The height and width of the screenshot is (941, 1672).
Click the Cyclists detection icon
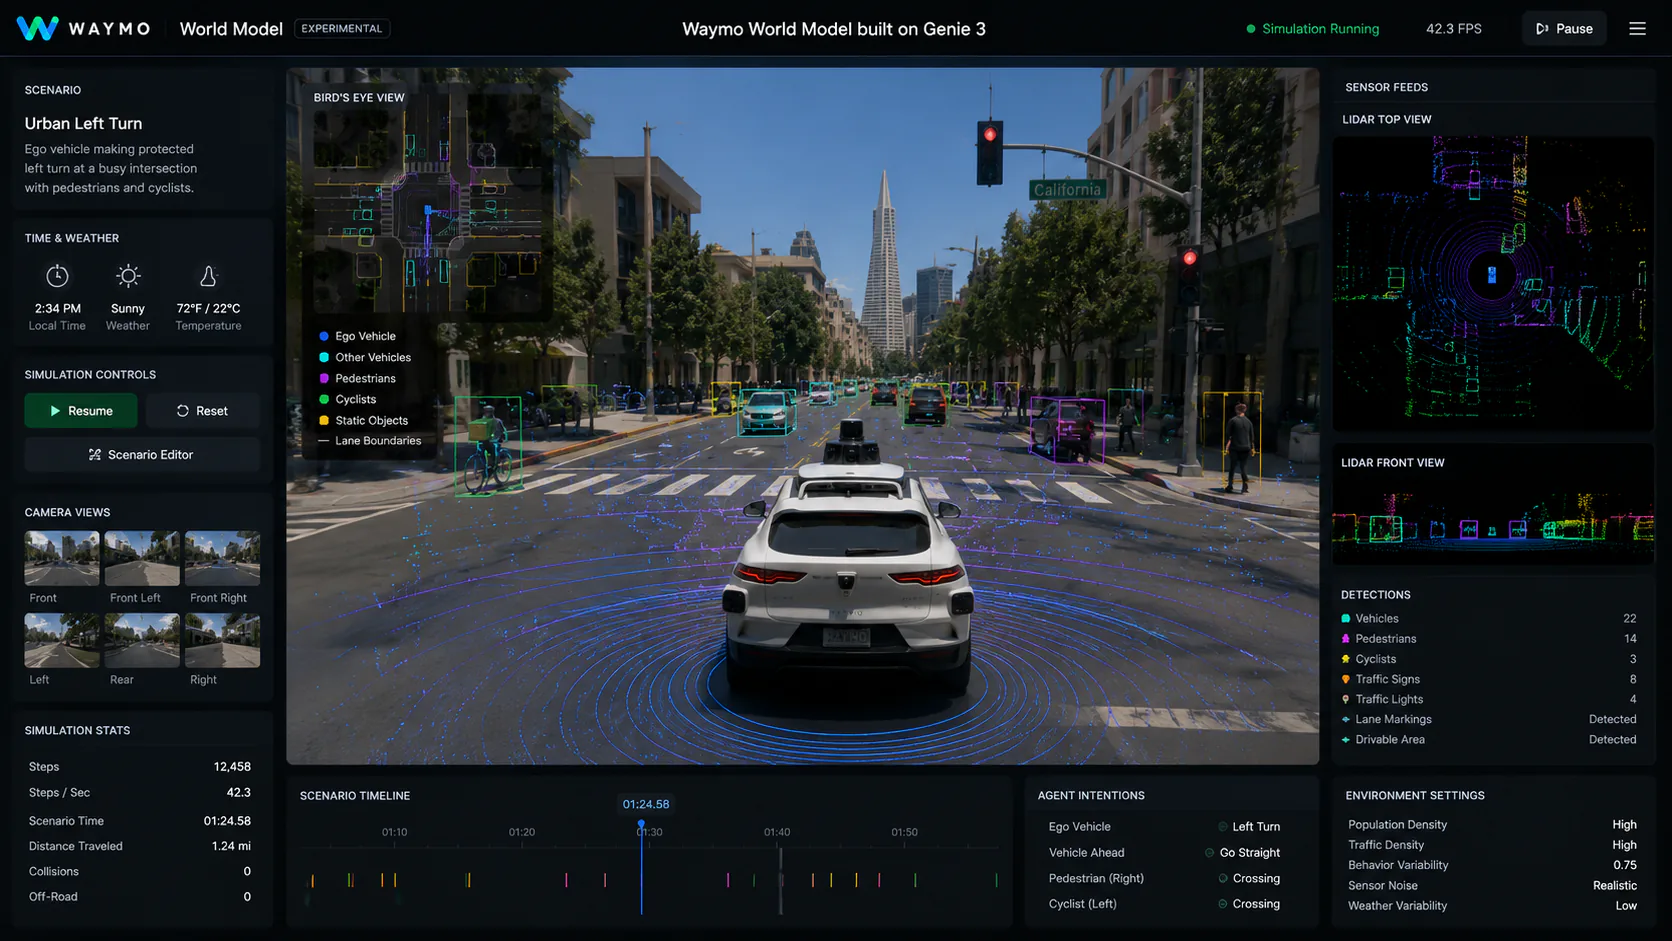1345,659
